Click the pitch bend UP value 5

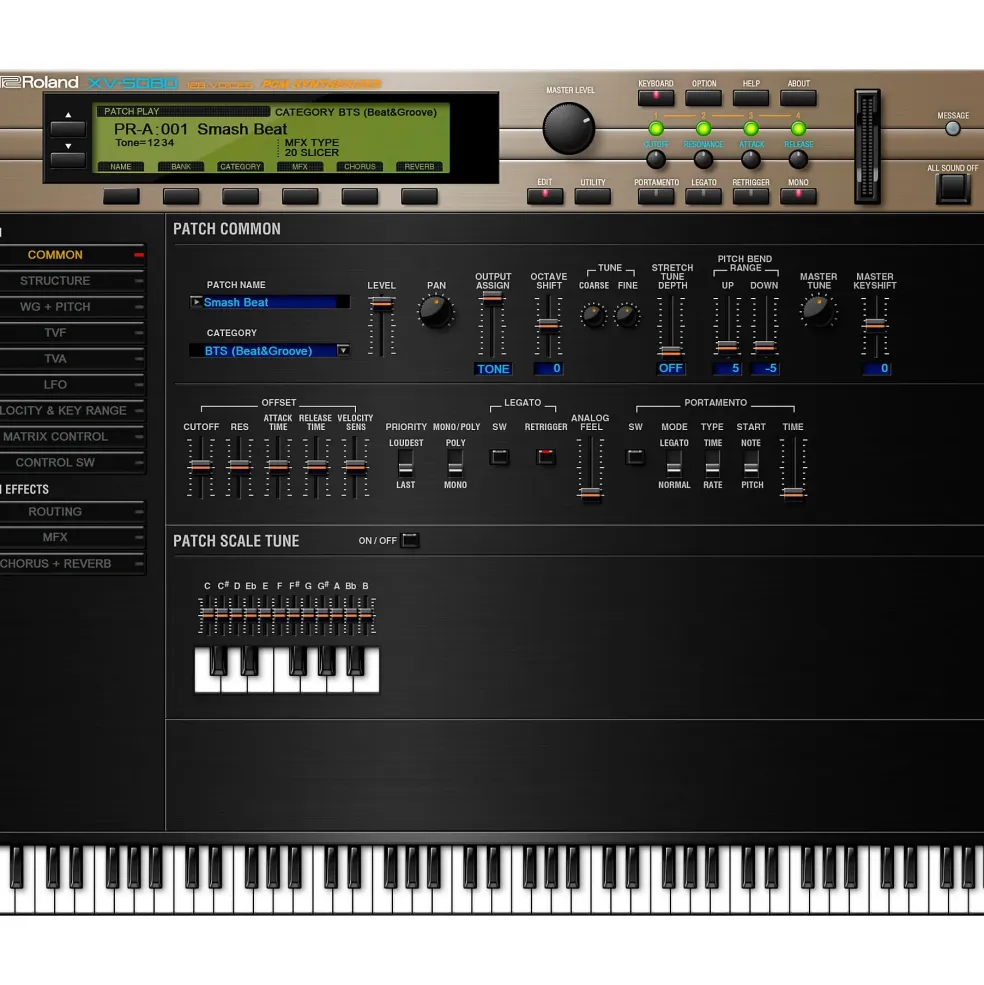click(x=727, y=368)
